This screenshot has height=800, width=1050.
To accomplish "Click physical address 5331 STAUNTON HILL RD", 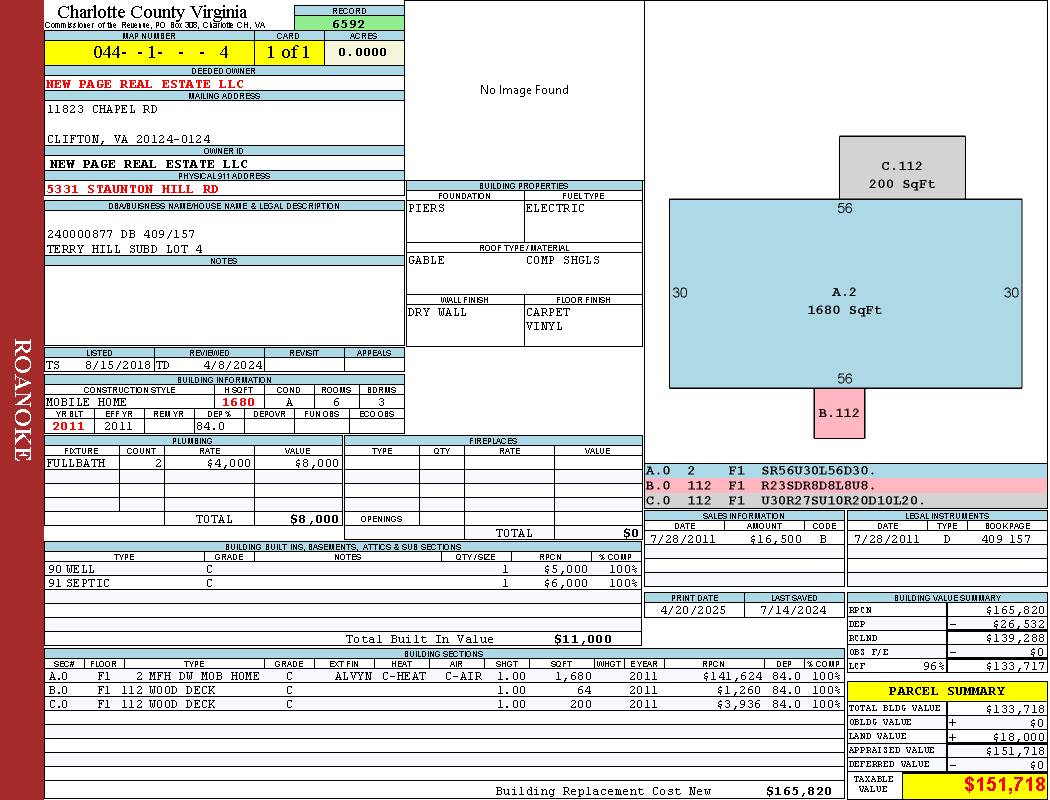I will (x=132, y=189).
